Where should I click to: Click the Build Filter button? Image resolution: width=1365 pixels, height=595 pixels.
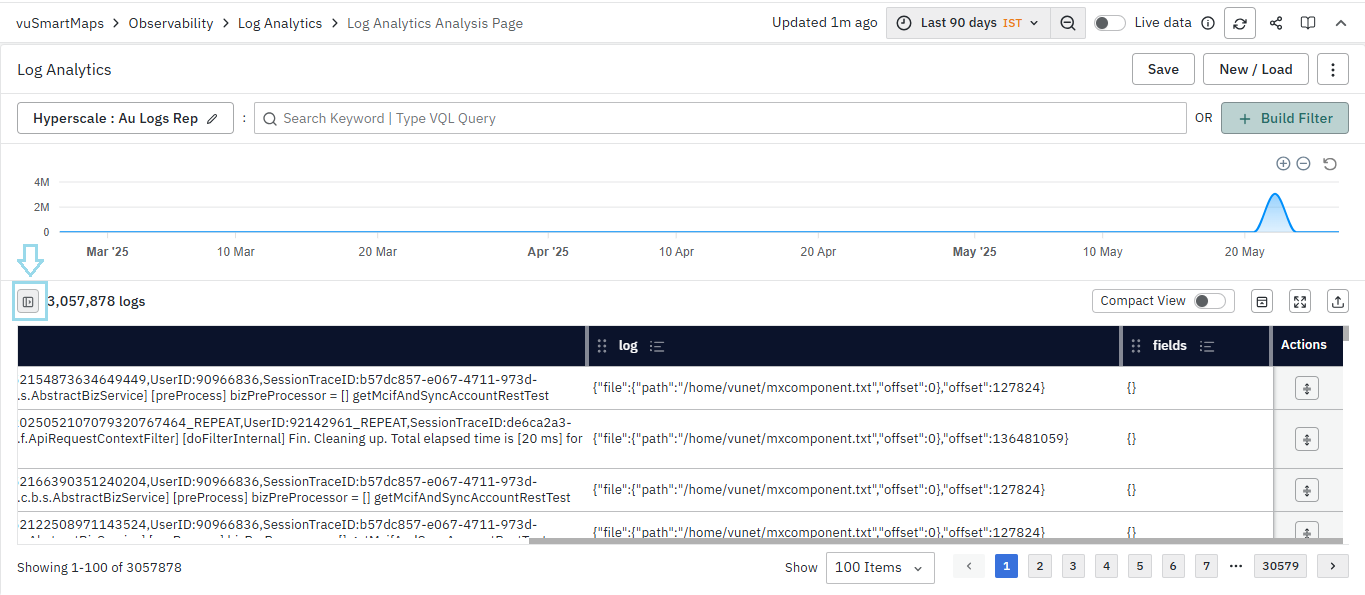click(1285, 118)
